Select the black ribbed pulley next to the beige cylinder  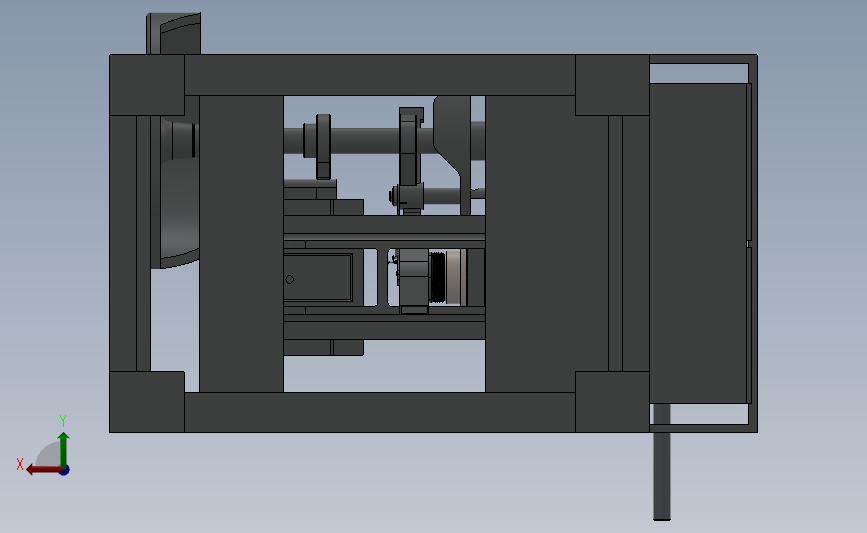click(437, 277)
